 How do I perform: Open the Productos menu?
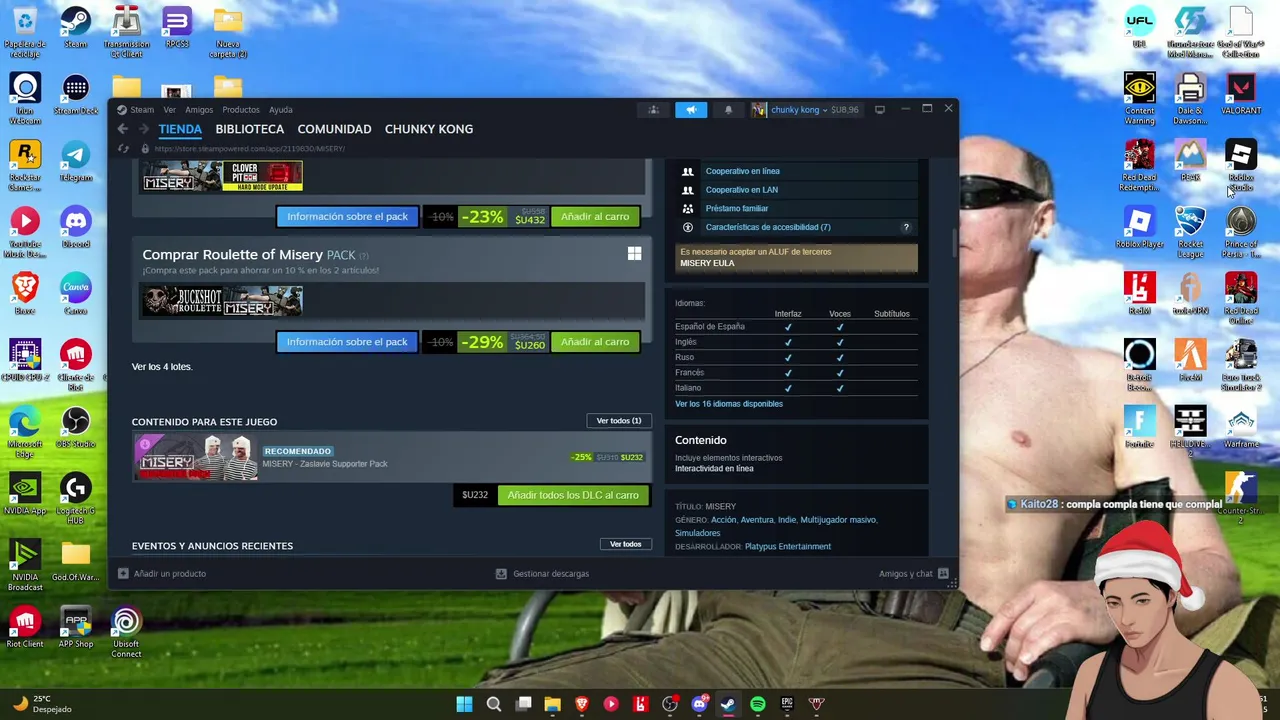[241, 110]
